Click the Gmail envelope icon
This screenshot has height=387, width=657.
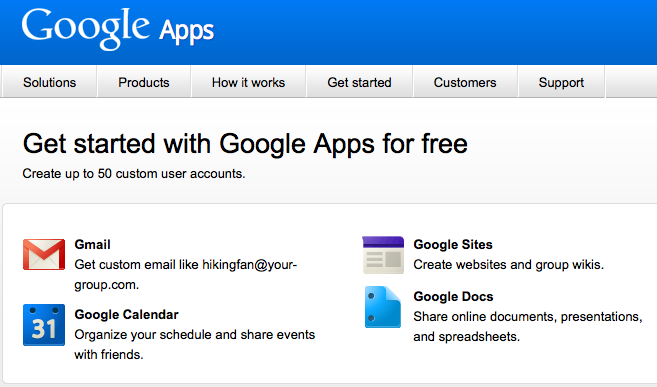44,254
